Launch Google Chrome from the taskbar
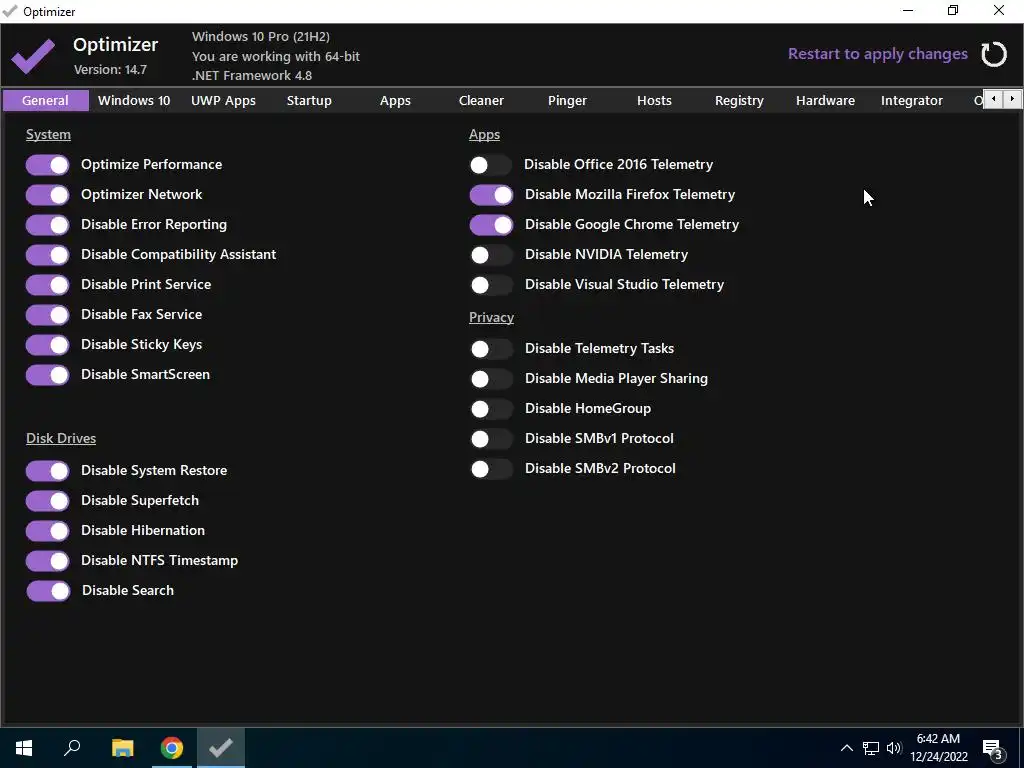 click(x=172, y=748)
